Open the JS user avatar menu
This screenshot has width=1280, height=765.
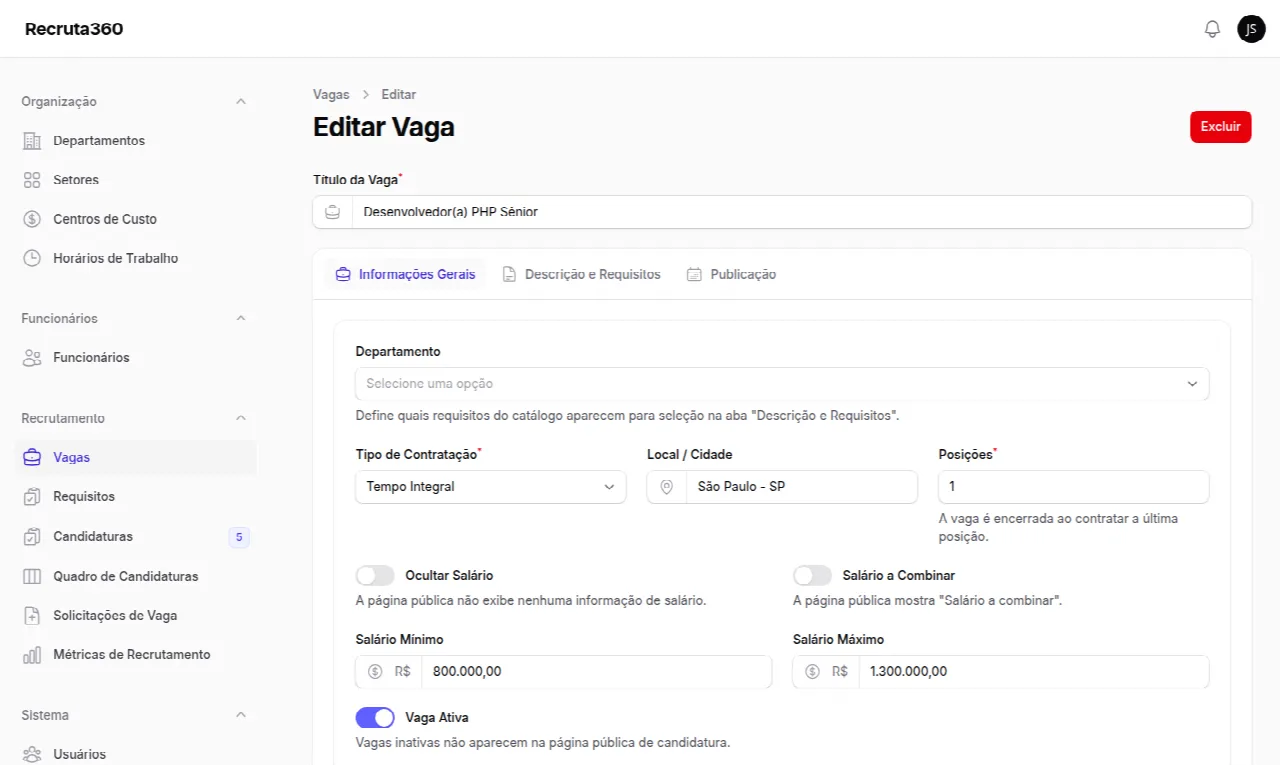click(x=1251, y=29)
